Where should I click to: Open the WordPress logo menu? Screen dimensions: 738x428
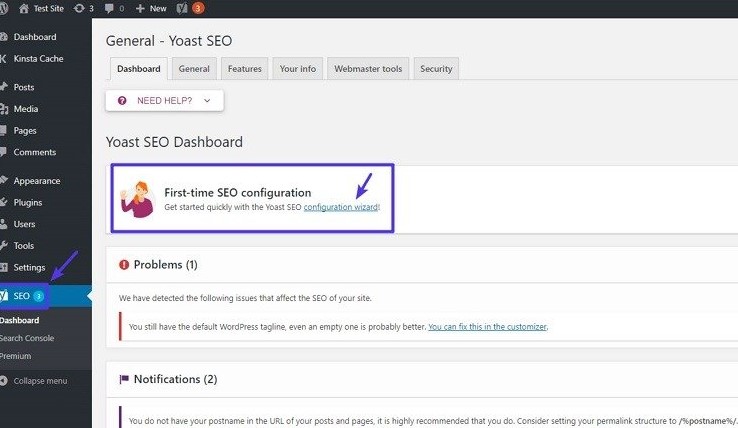[x=4, y=8]
